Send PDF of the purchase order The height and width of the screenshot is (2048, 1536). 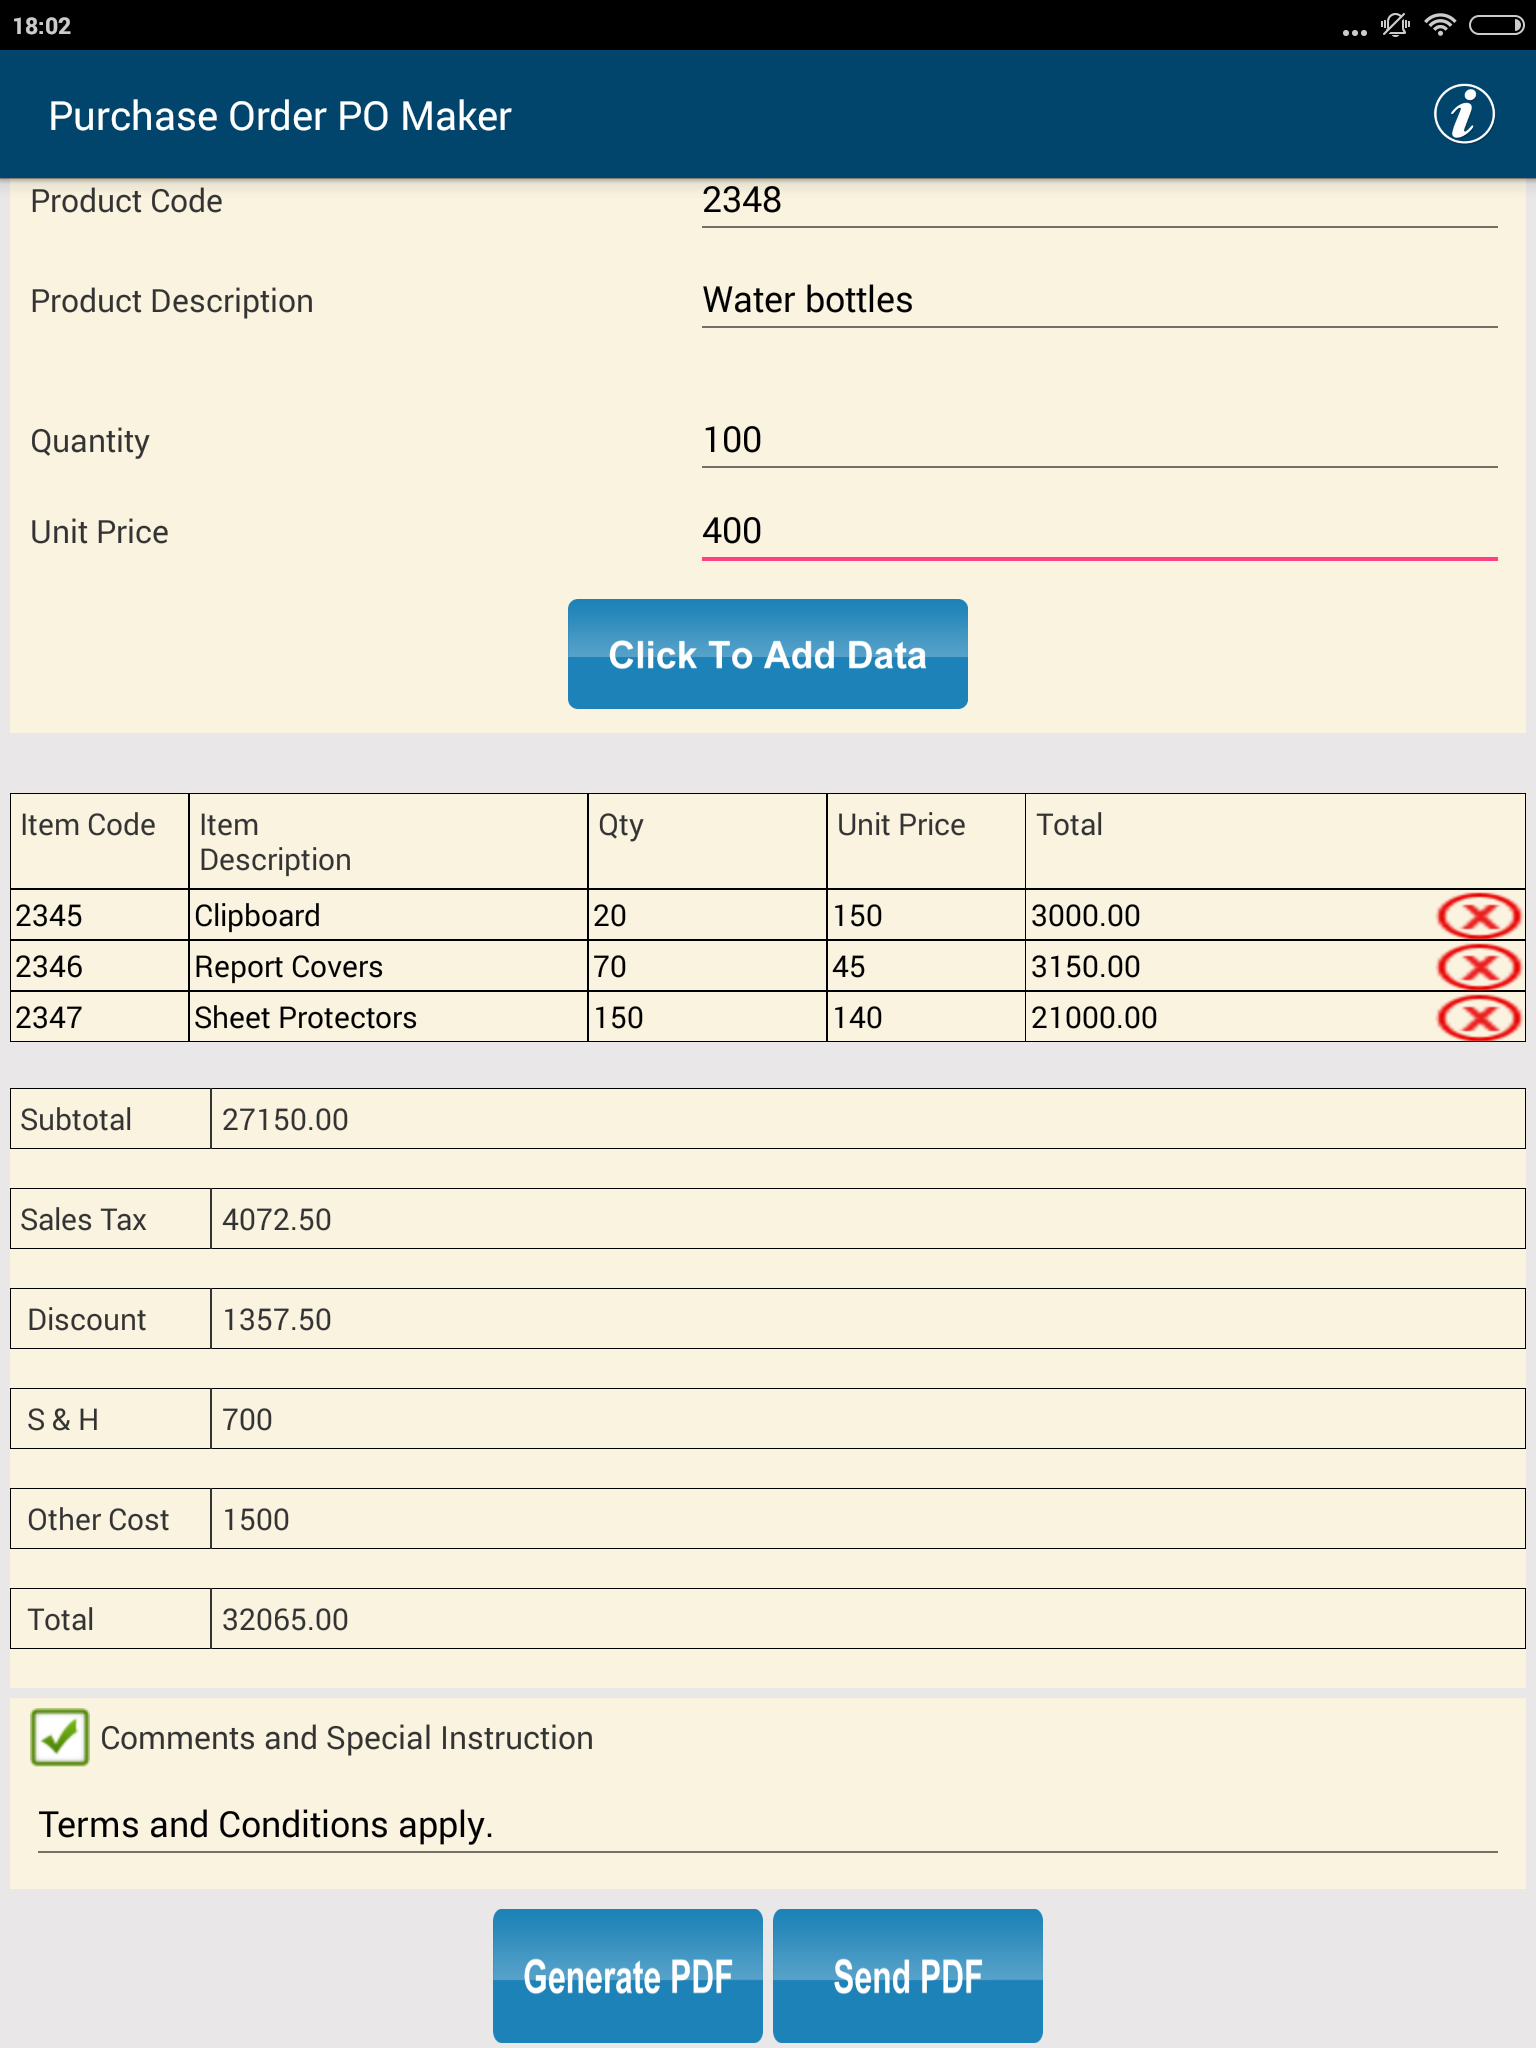point(908,1976)
